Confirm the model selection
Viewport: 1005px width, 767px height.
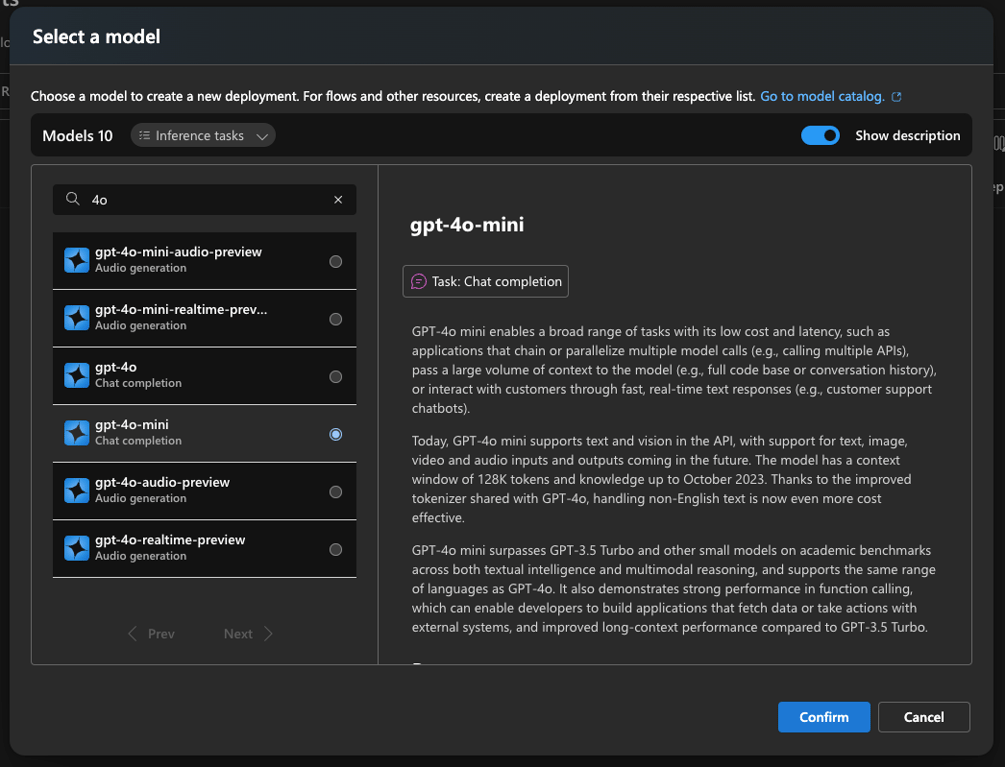(823, 717)
